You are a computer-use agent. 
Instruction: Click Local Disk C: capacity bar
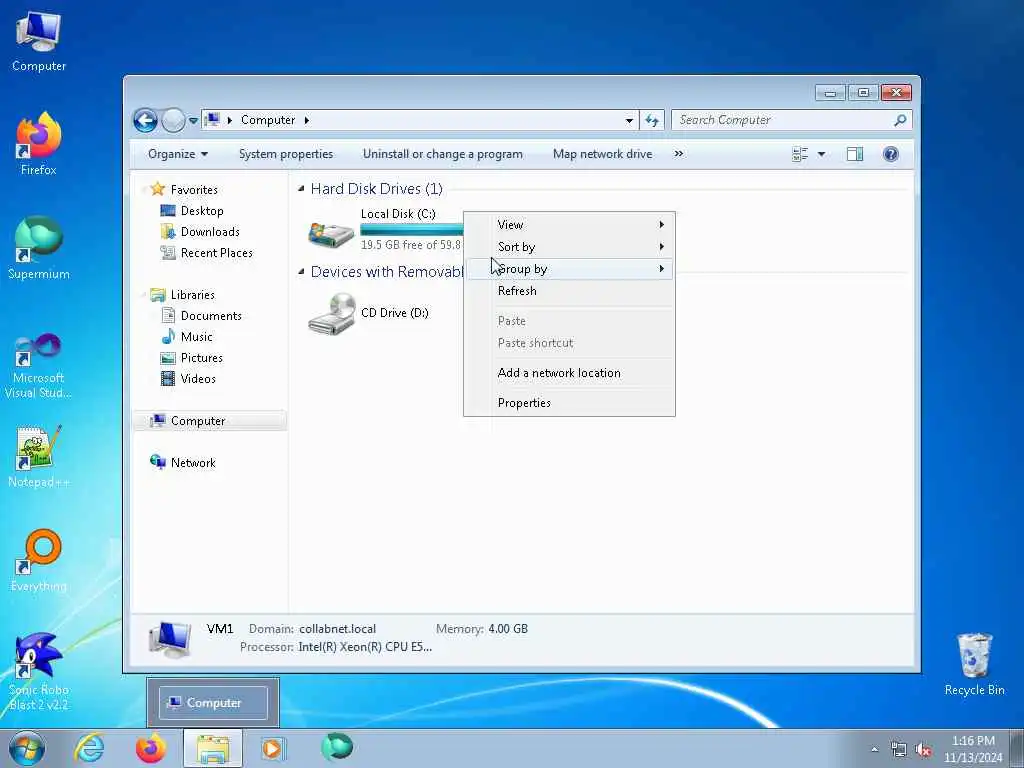[x=411, y=230]
